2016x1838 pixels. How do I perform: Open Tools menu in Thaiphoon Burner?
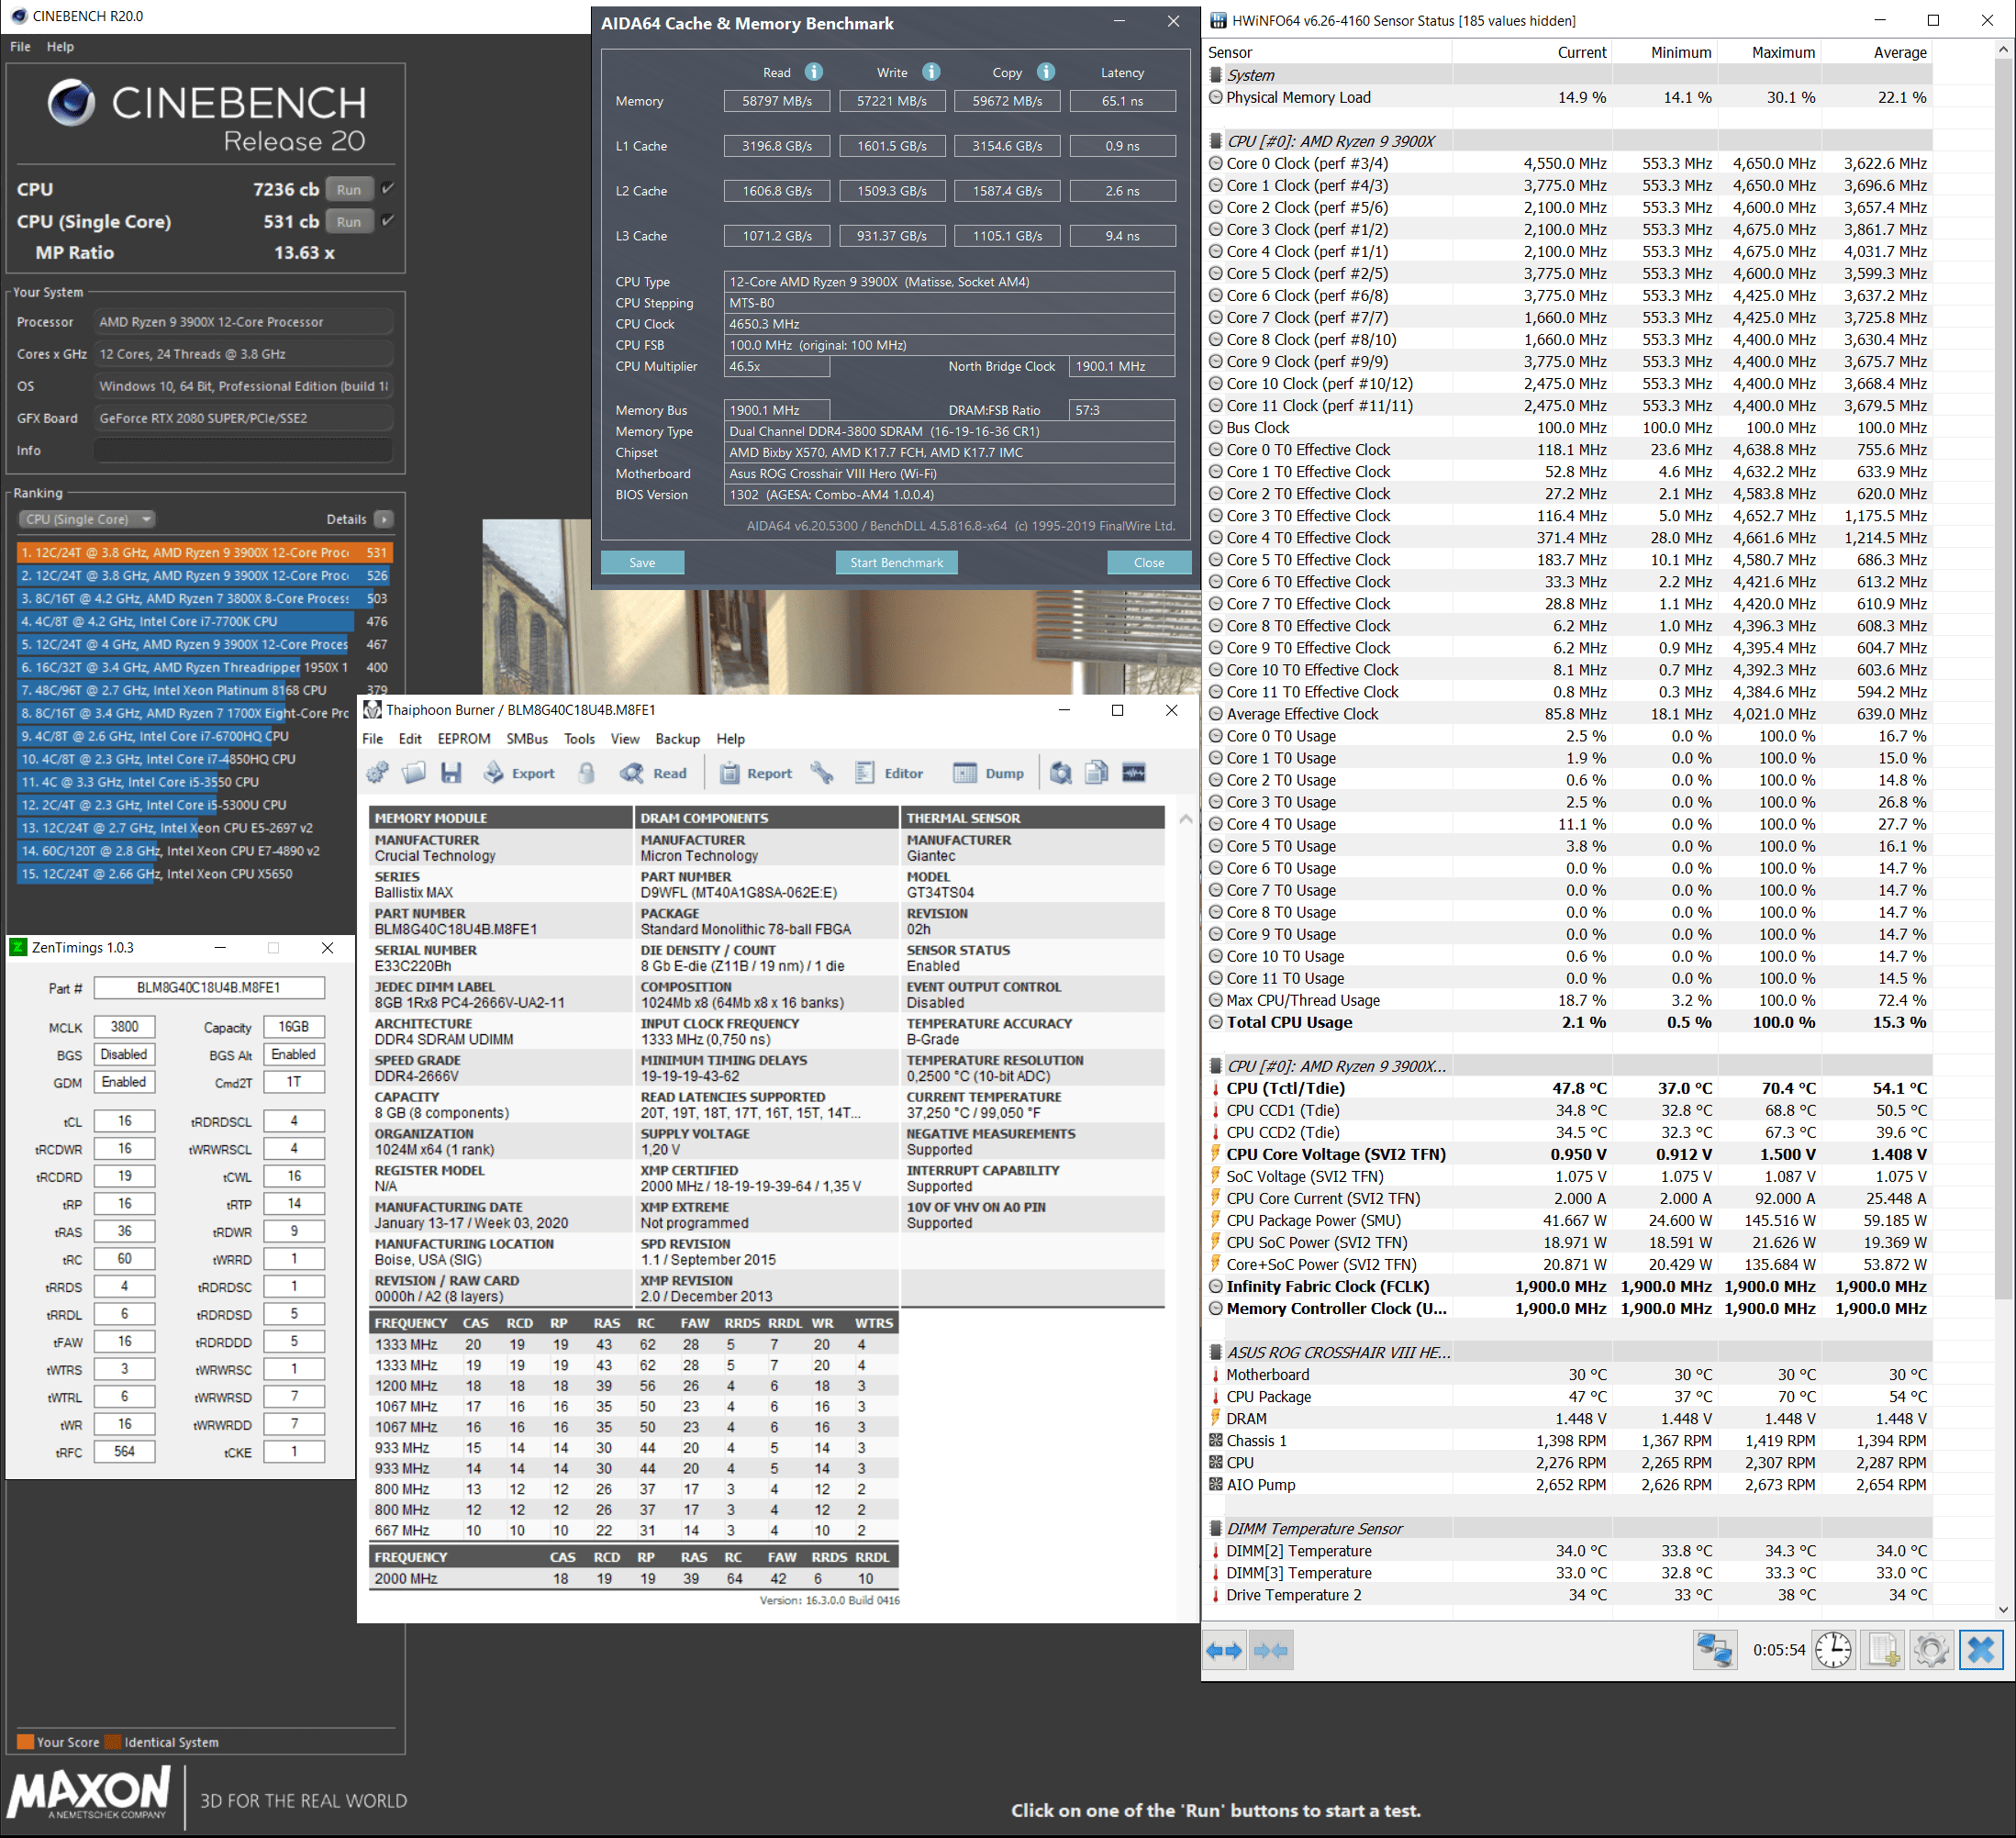coord(579,739)
